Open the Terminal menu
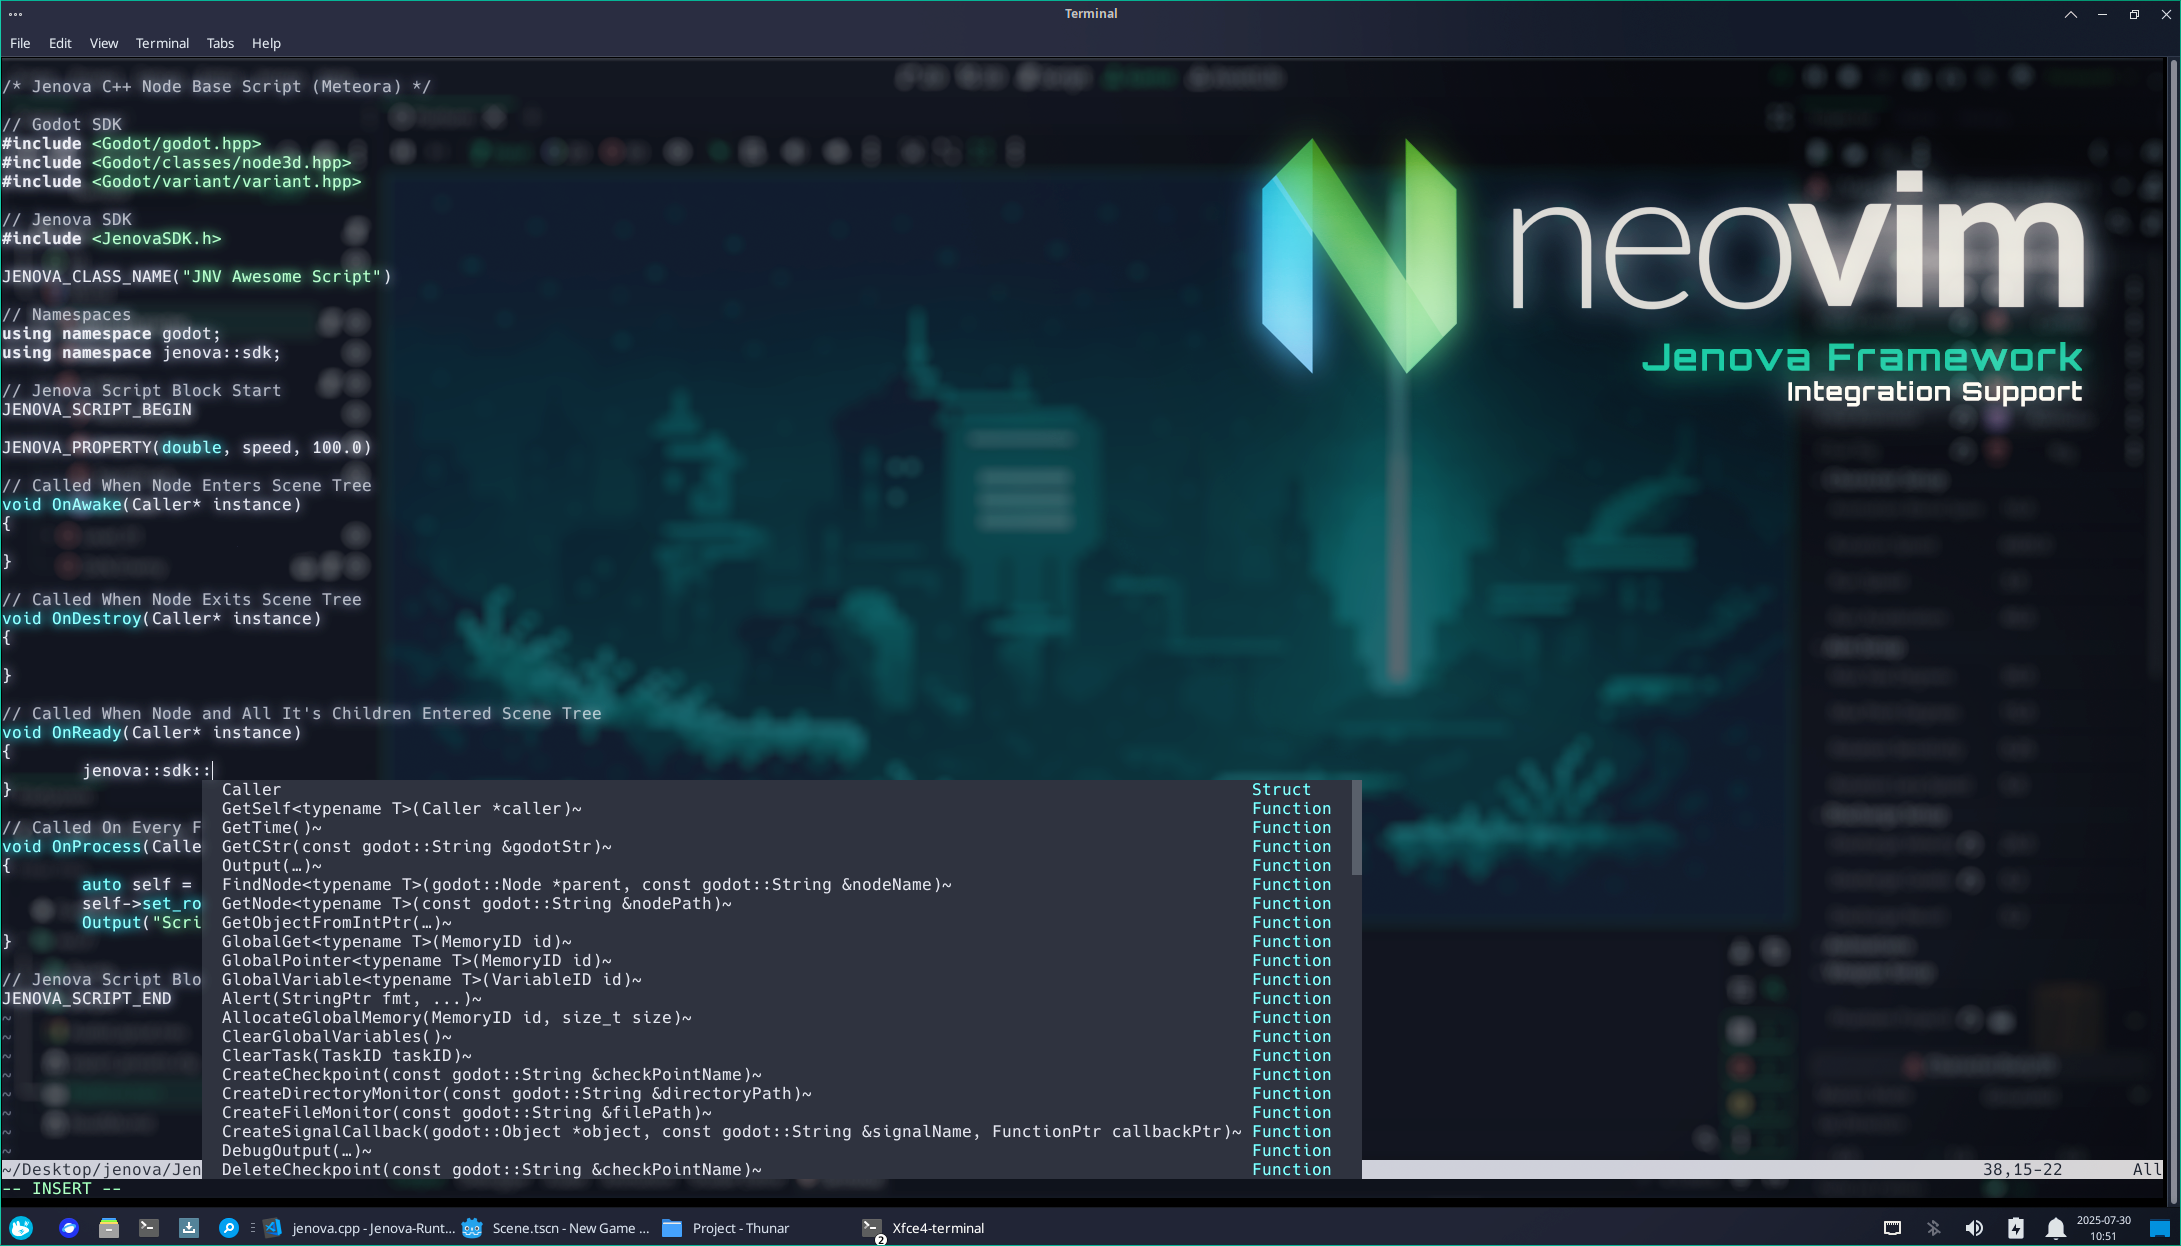 (x=162, y=43)
